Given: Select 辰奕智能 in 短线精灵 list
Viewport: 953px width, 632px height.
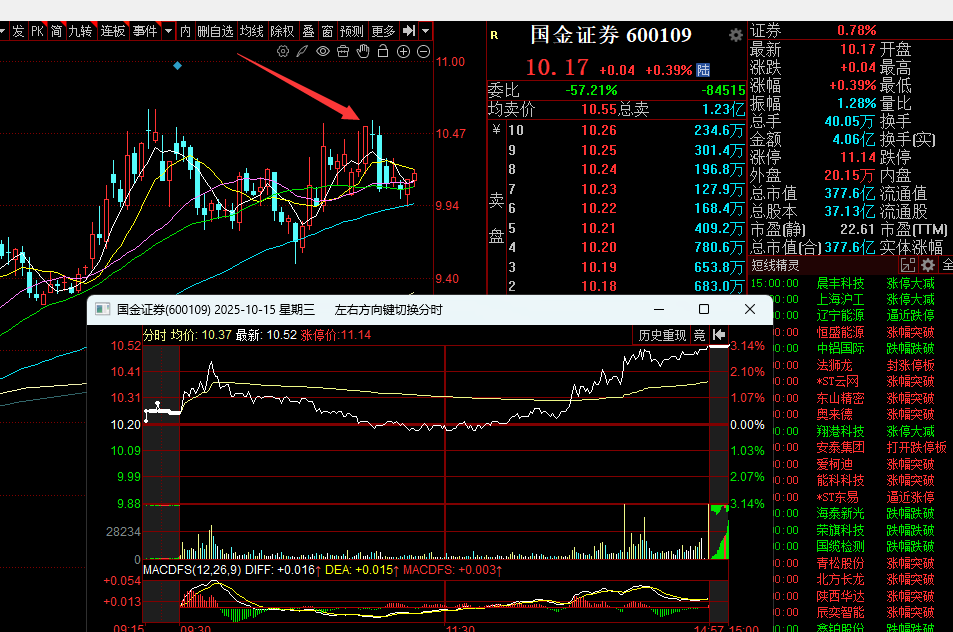Looking at the screenshot, I should point(841,612).
